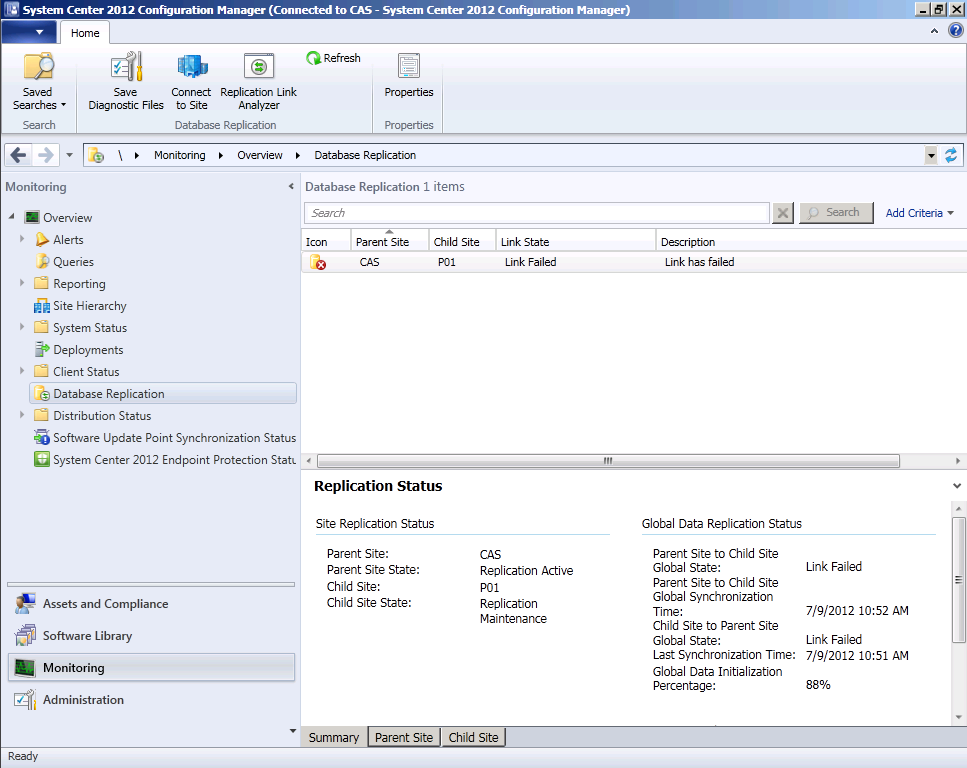The width and height of the screenshot is (967, 768).
Task: Go forward with the navigation arrow
Action: (x=46, y=155)
